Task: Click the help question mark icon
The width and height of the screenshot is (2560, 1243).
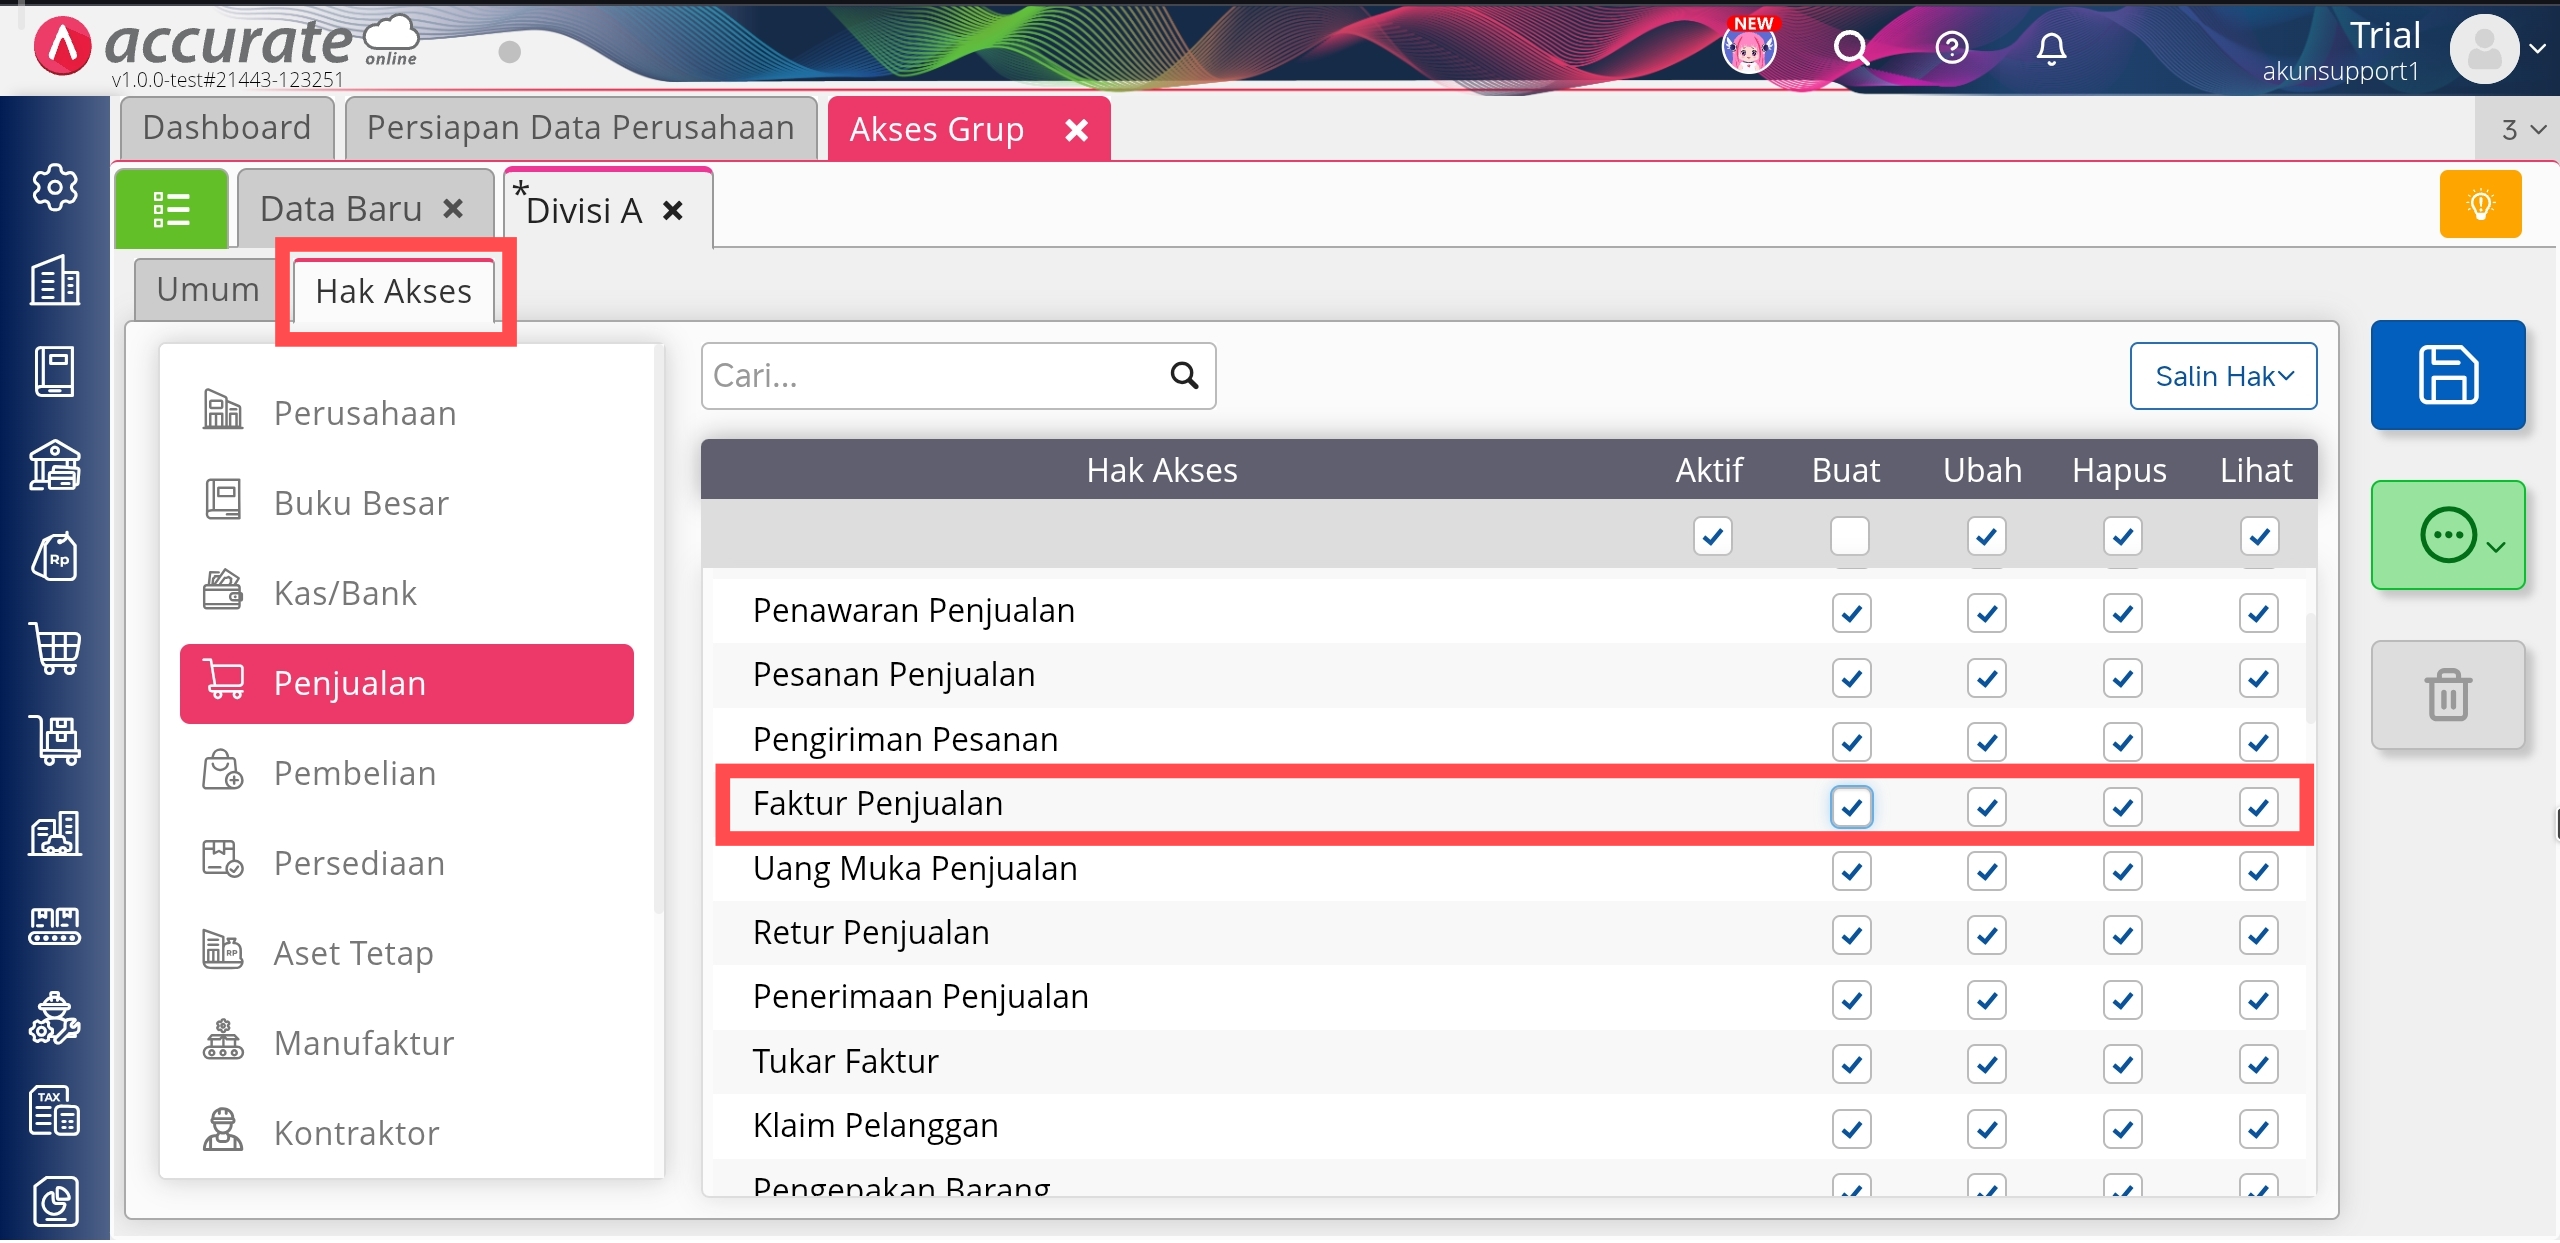Action: tap(1951, 48)
